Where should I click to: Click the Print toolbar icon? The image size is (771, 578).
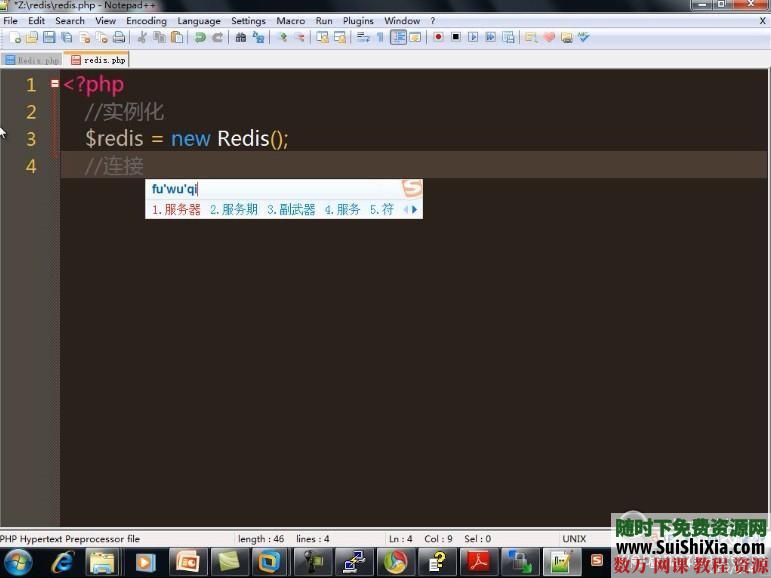[119, 37]
